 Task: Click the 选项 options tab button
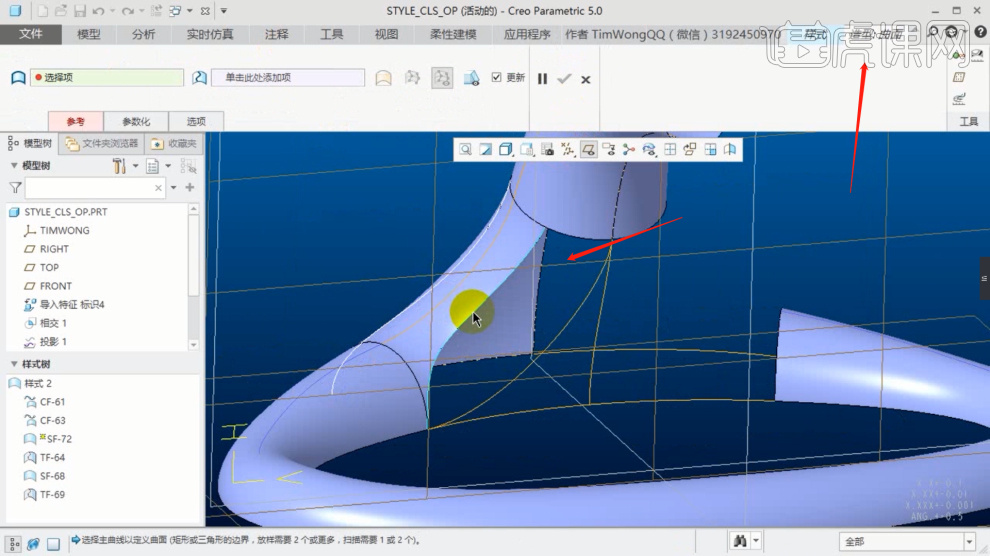pyautogui.click(x=196, y=121)
